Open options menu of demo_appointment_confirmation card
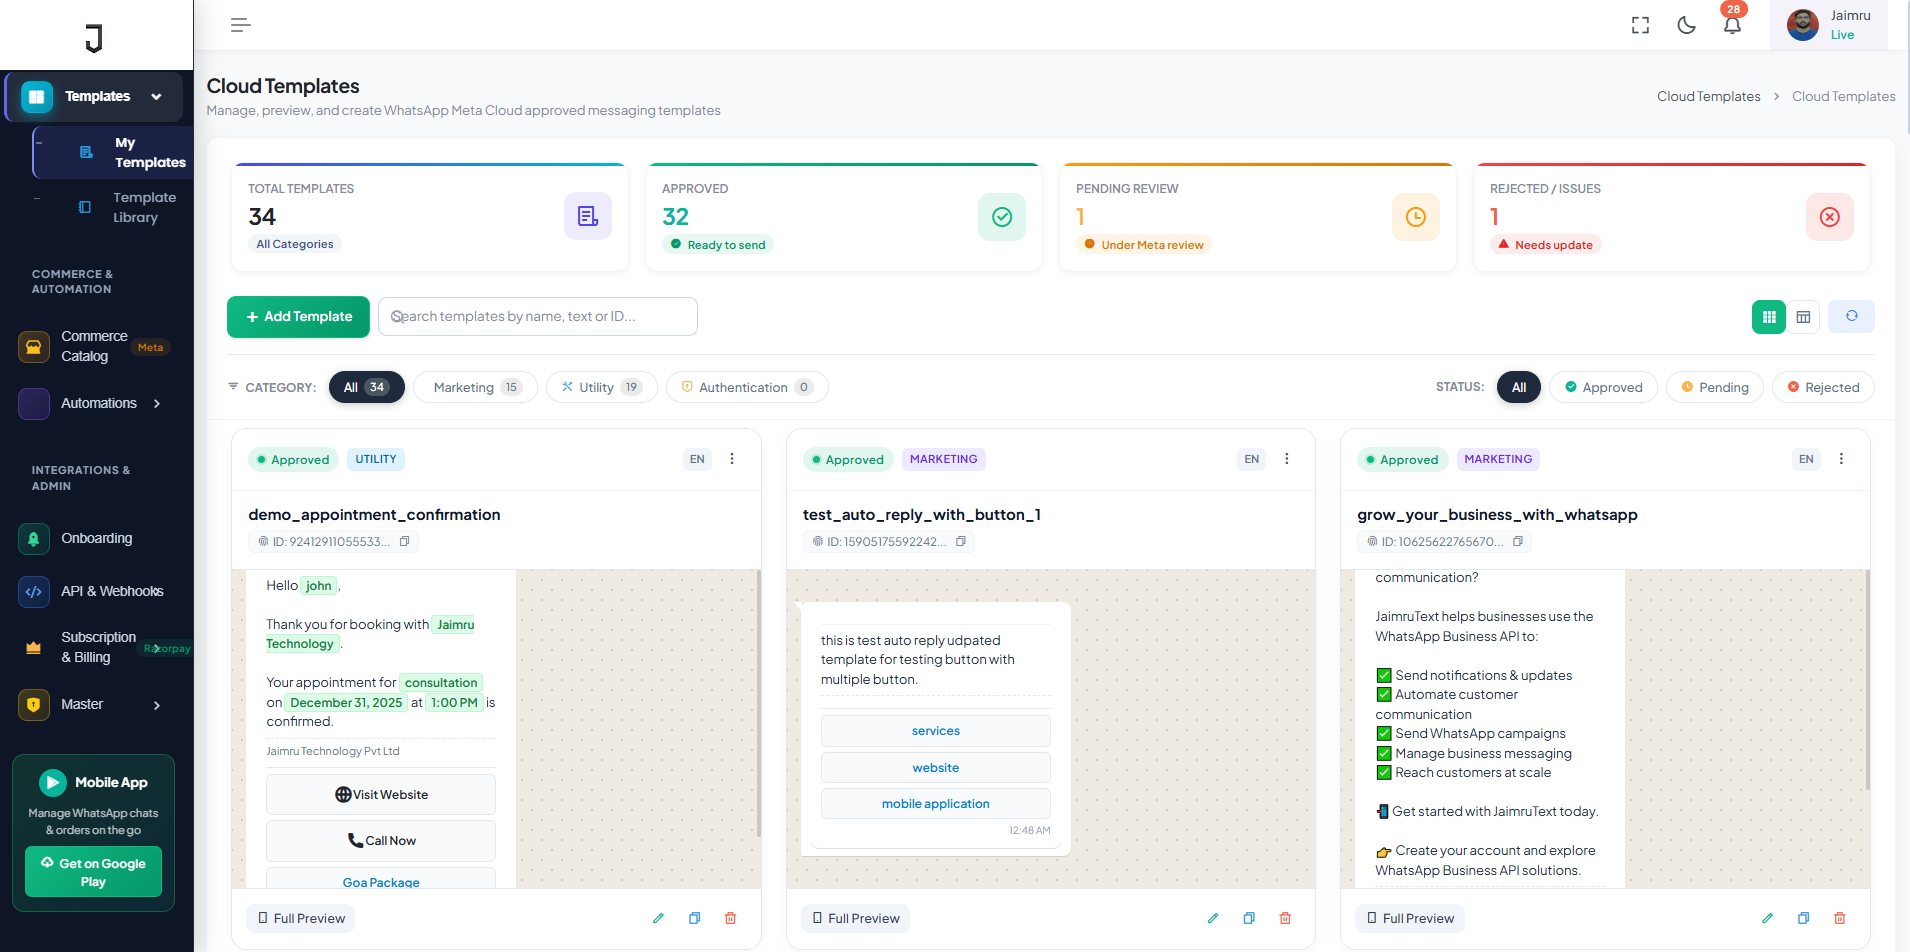The width and height of the screenshot is (1910, 952). pos(732,459)
